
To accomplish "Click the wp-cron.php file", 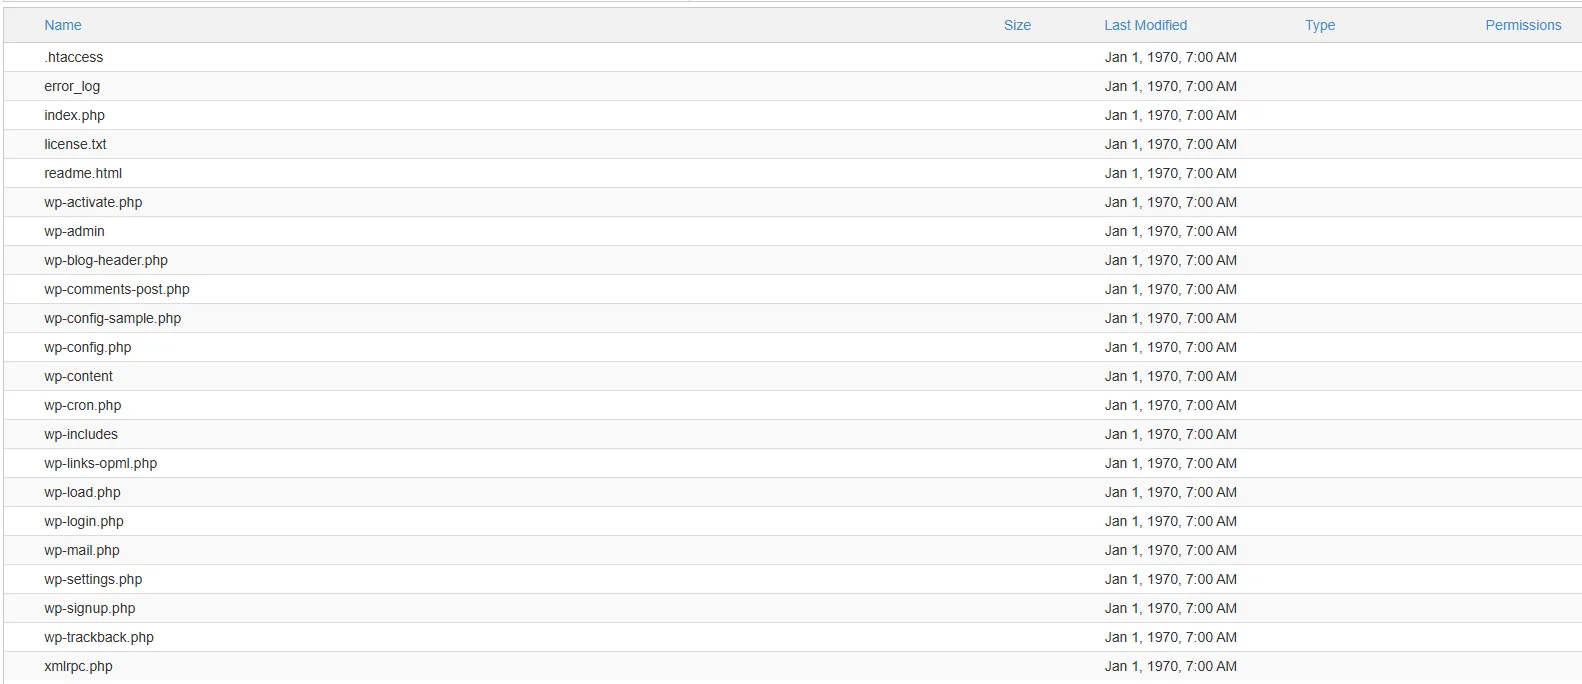I will point(83,405).
